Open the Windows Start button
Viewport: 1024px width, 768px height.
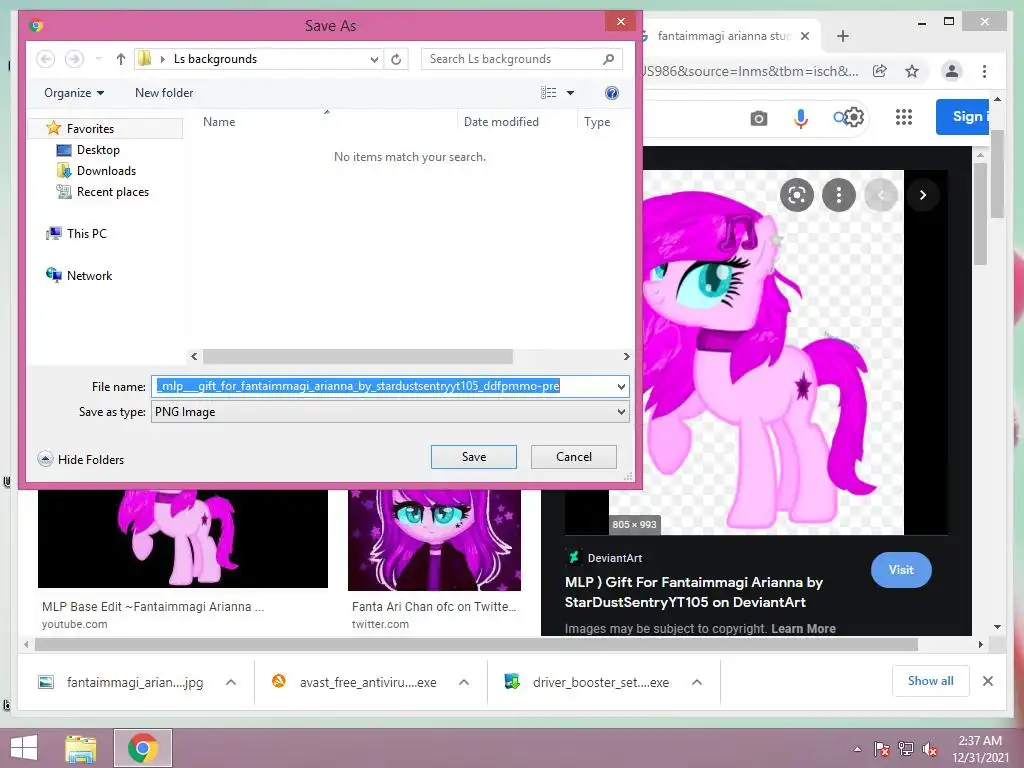pos(24,748)
